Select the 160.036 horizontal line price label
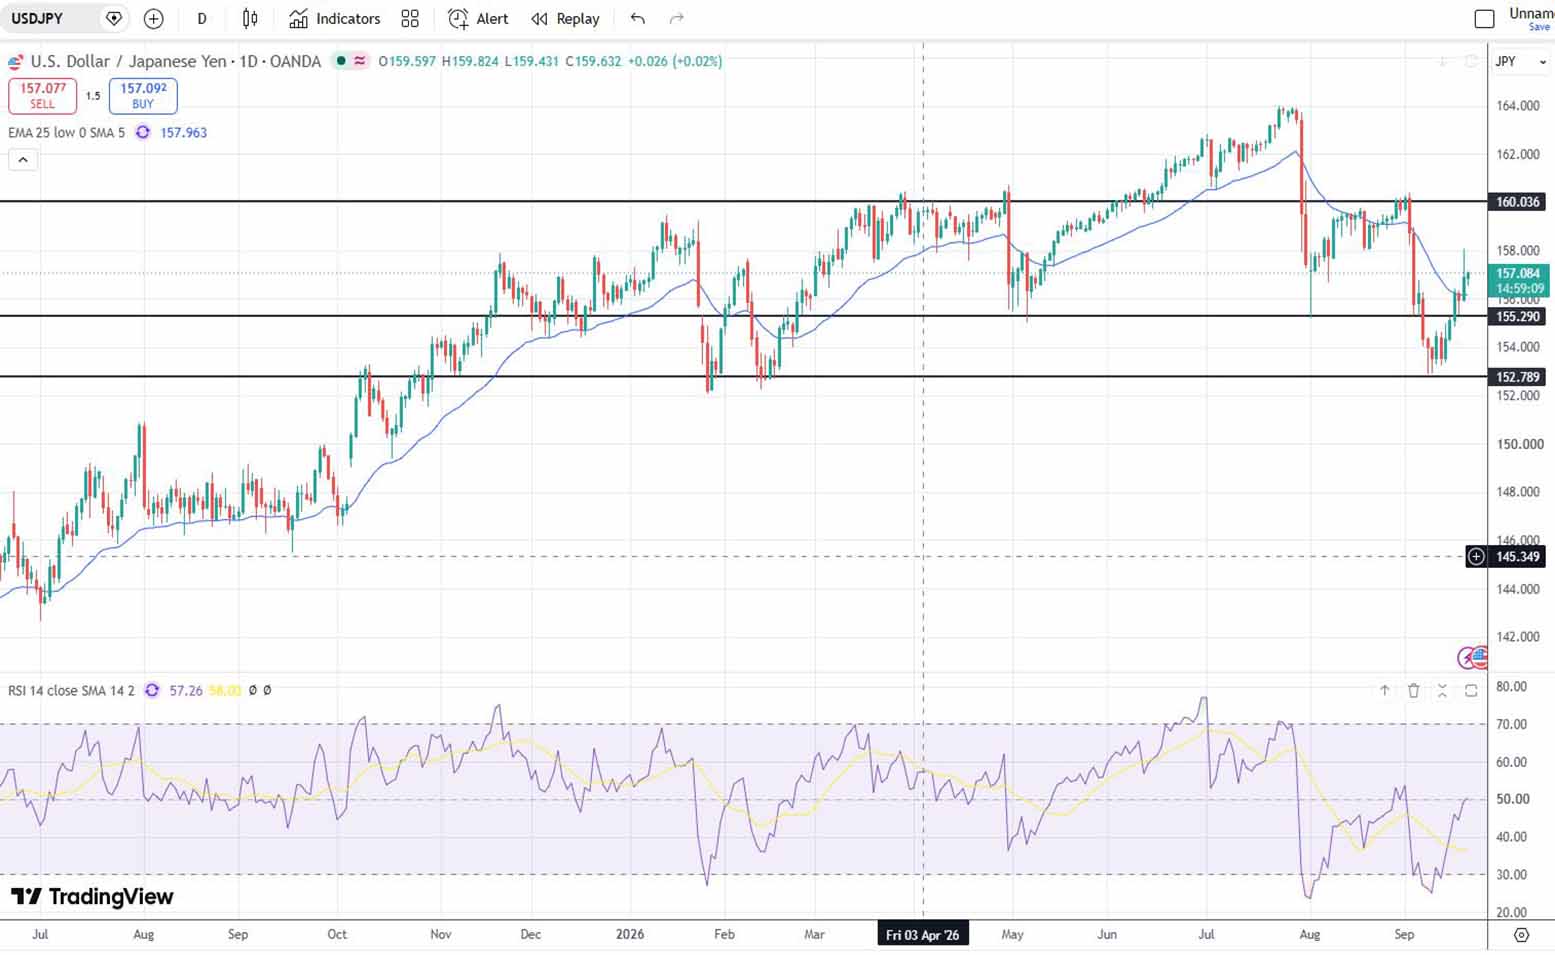1555x955 pixels. tap(1517, 202)
